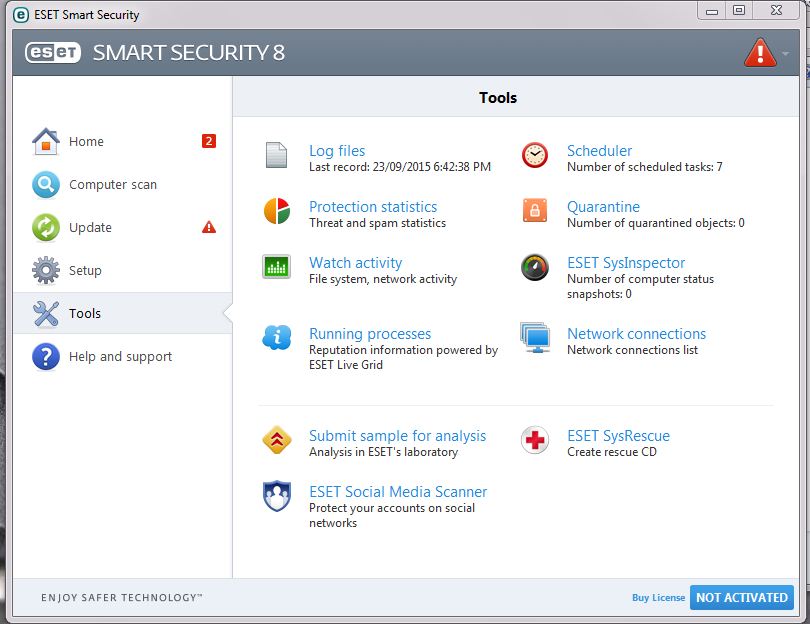This screenshot has width=810, height=624.
Task: Click the Buy License link
Action: tap(658, 598)
